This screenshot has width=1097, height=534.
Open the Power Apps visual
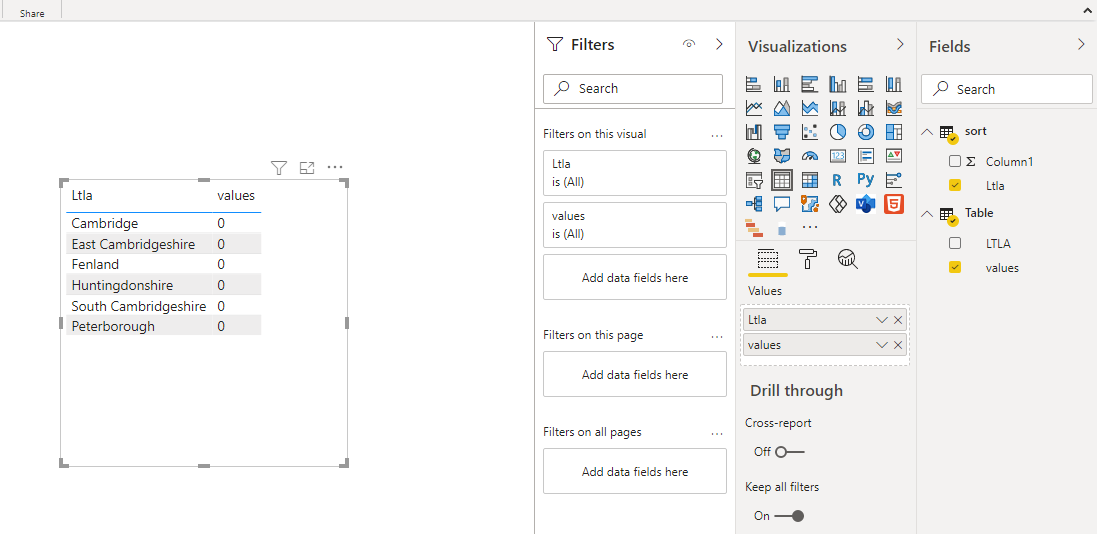tap(837, 204)
